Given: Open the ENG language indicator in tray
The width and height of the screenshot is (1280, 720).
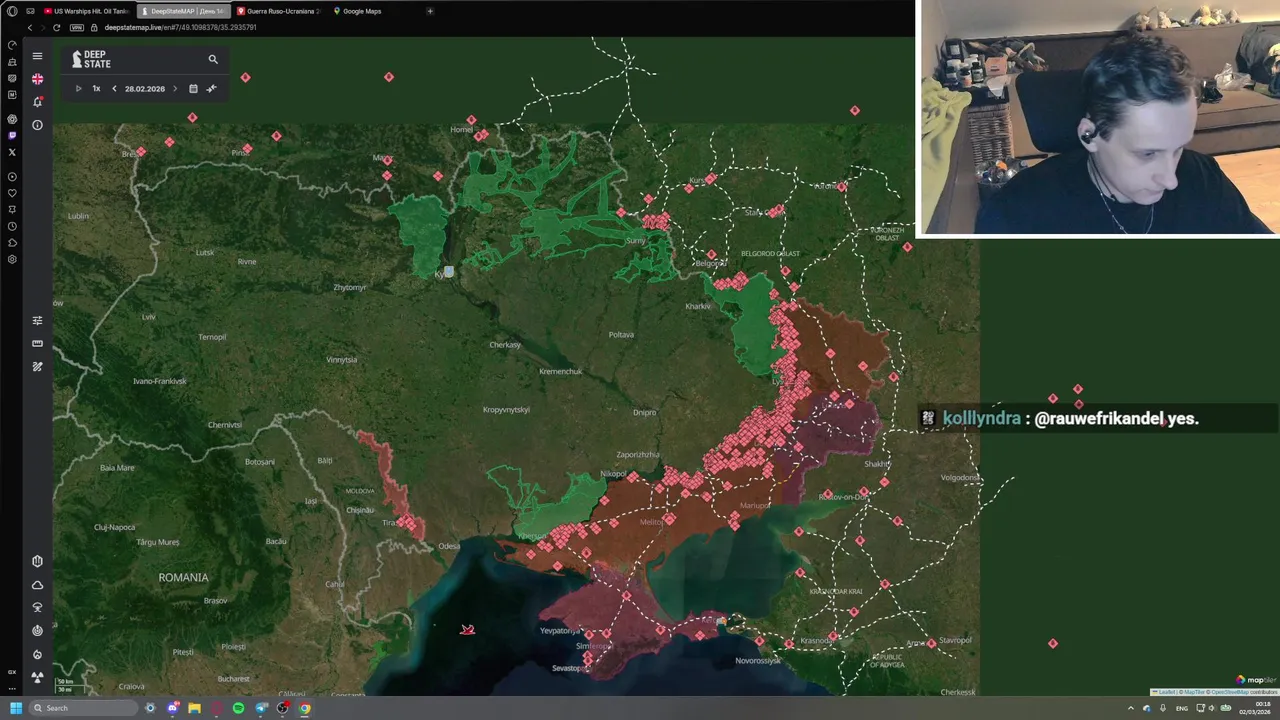Looking at the screenshot, I should tap(1182, 708).
